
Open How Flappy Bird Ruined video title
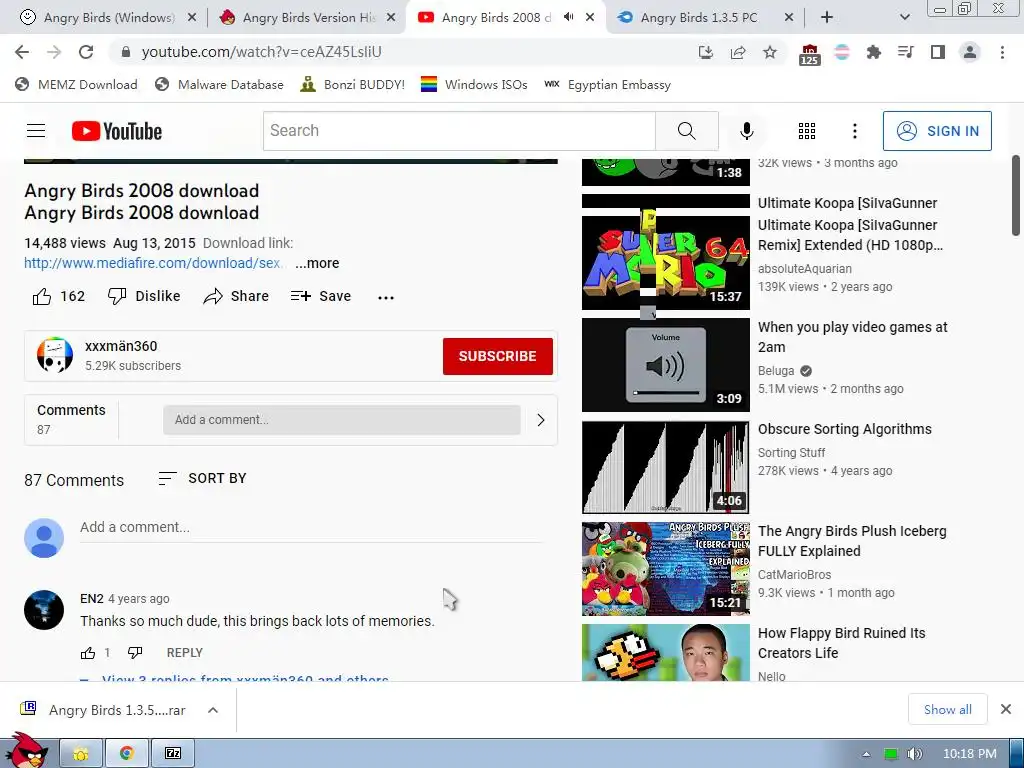point(841,643)
